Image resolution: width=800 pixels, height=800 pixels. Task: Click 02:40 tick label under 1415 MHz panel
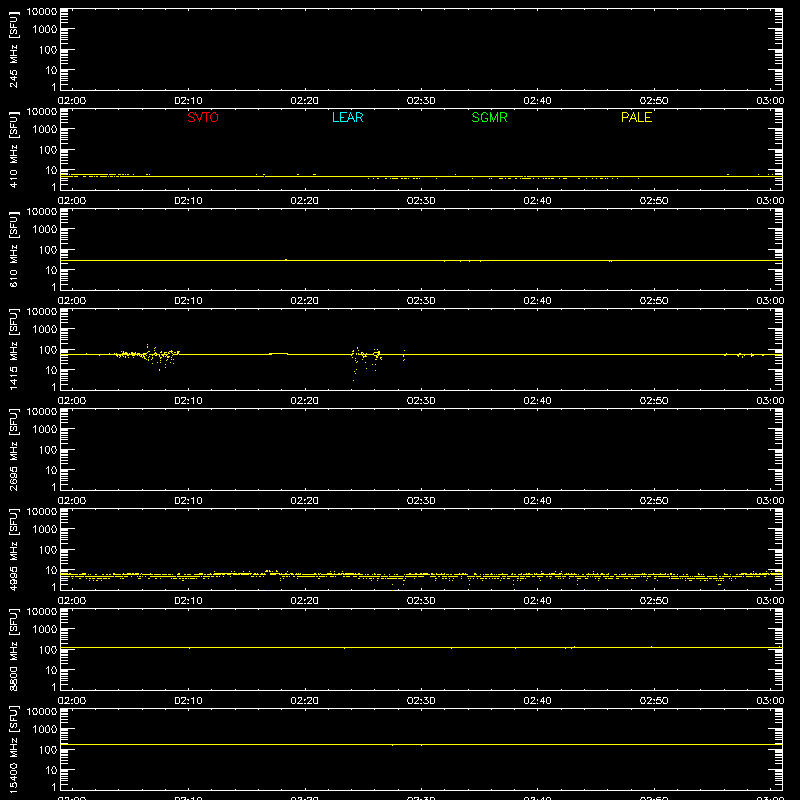[537, 401]
